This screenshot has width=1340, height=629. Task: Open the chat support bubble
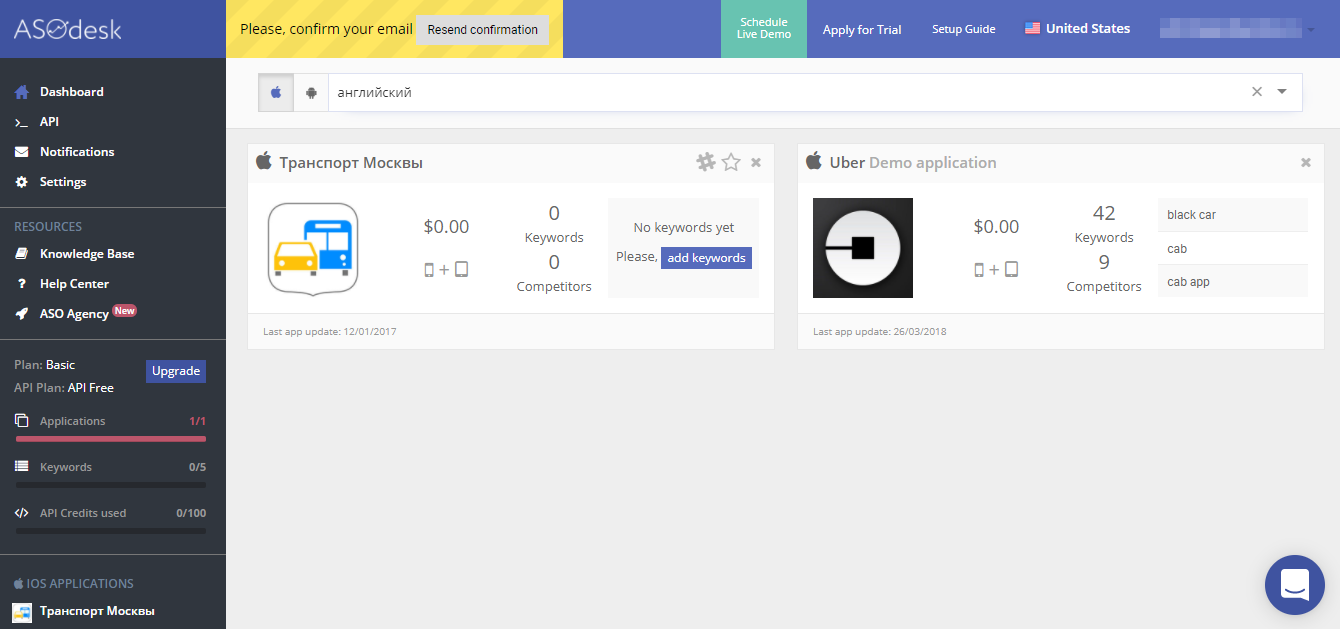tap(1294, 585)
